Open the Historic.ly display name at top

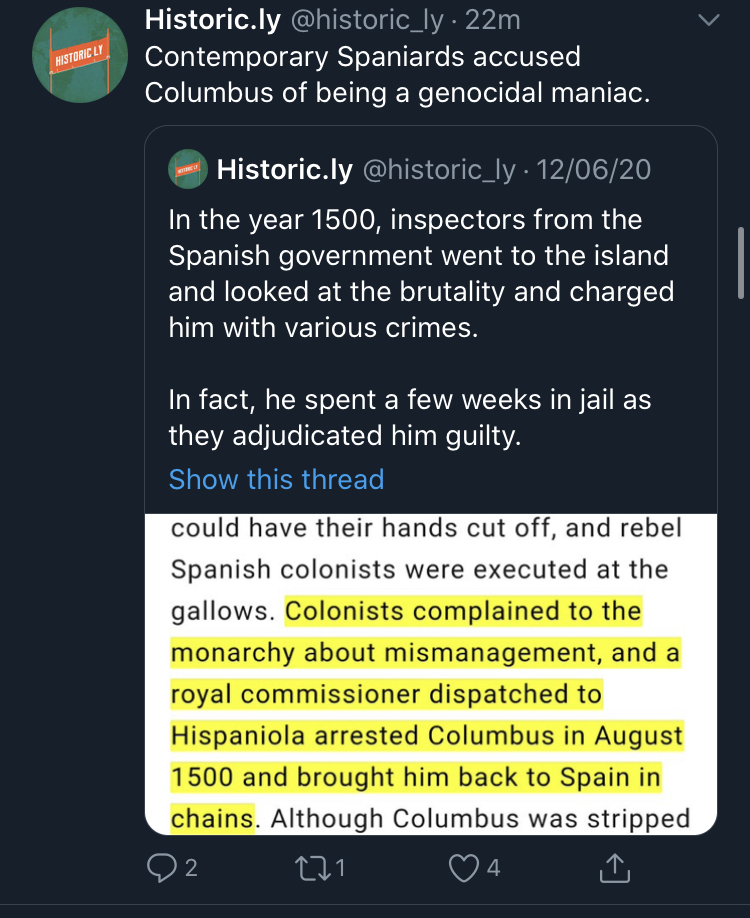(213, 20)
